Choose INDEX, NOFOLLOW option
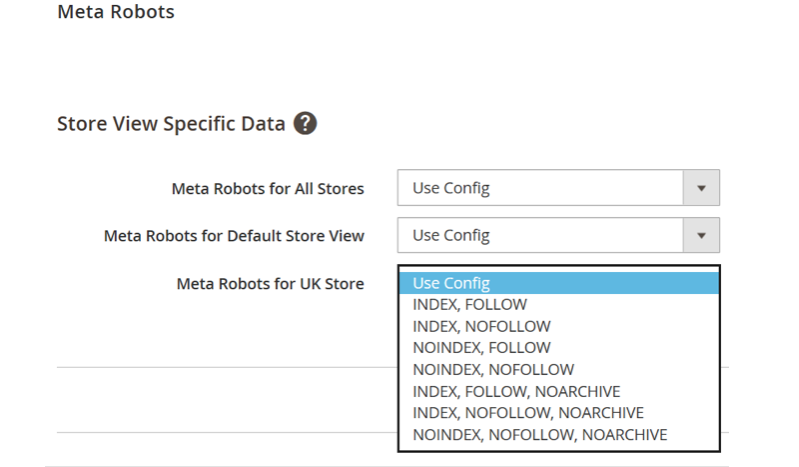 pos(559,326)
